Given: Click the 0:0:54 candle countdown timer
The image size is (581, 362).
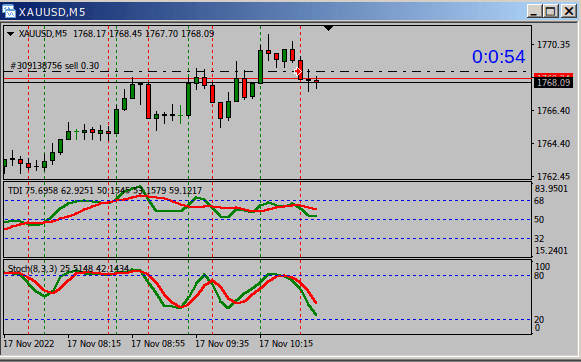Looking at the screenshot, I should tap(498, 57).
